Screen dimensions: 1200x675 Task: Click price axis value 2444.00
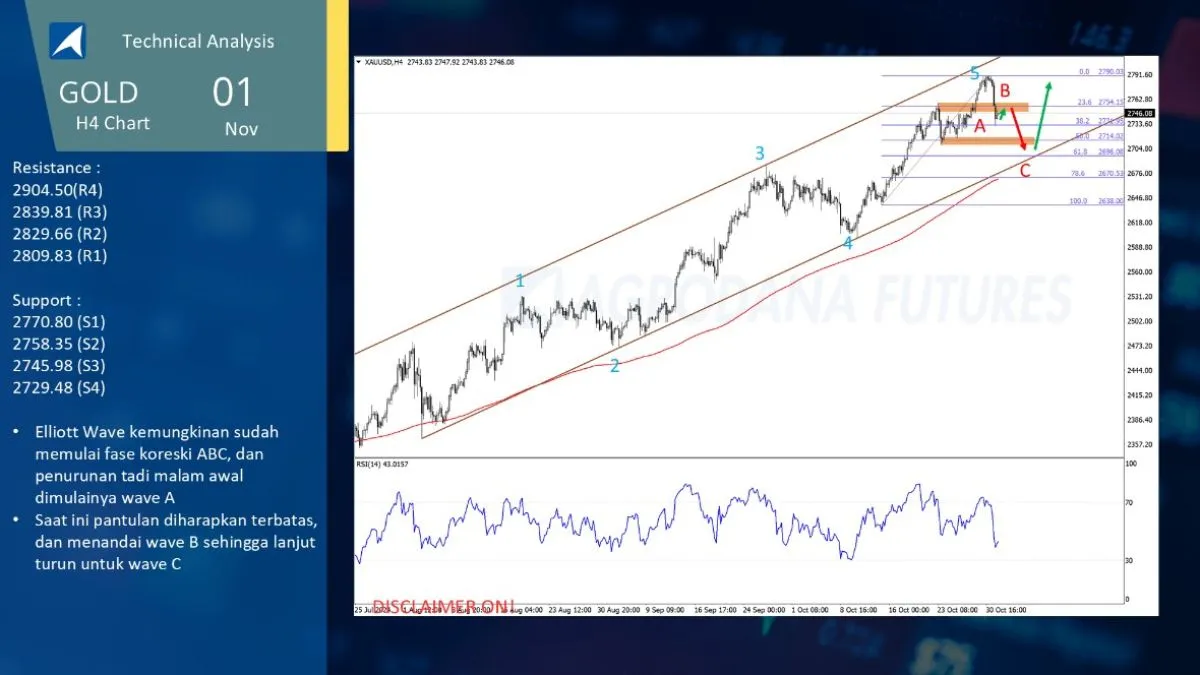coord(1139,371)
